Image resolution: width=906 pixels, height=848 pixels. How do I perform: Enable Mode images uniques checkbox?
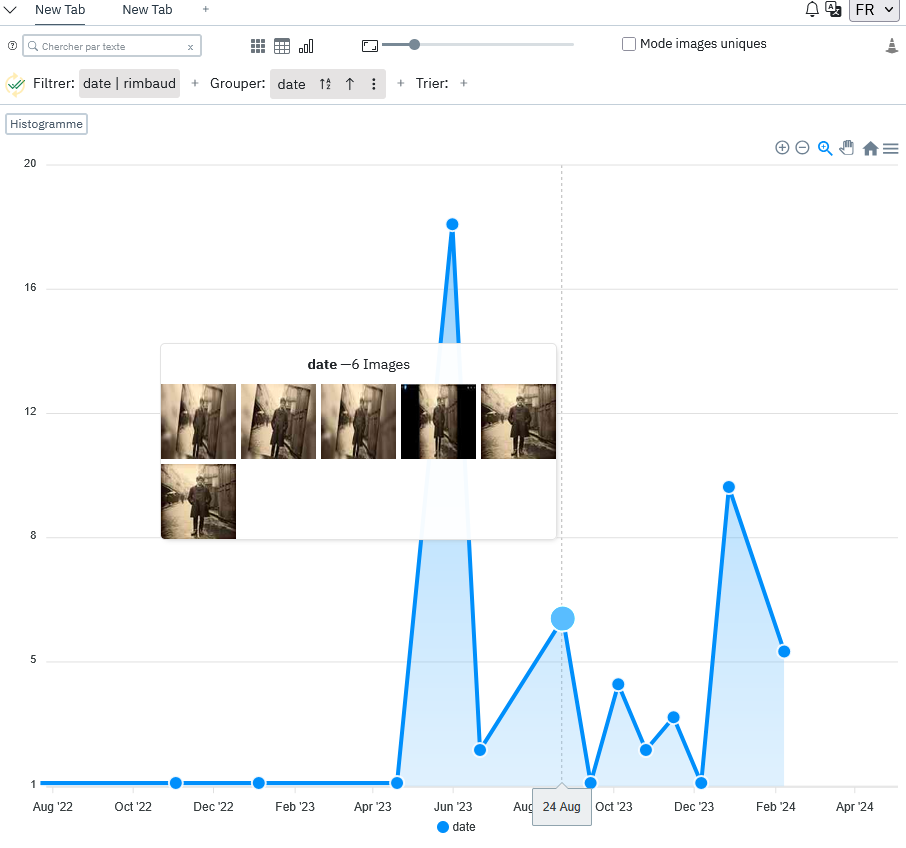(629, 44)
